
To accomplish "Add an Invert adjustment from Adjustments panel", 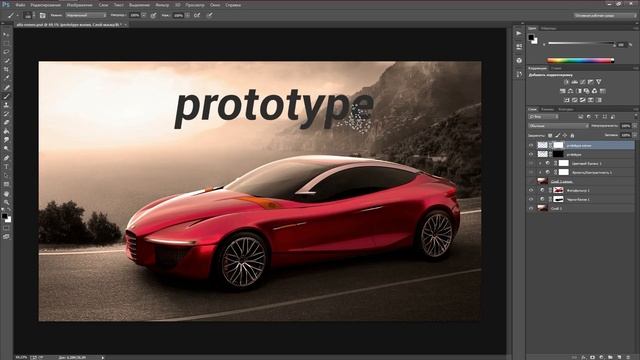I will point(567,100).
